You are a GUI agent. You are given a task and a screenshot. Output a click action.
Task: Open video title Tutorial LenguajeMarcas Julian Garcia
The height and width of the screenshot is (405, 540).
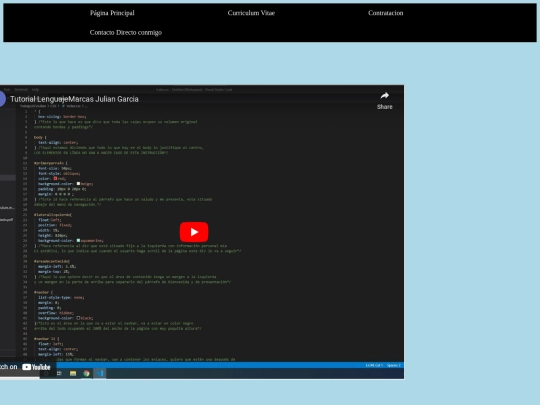pyautogui.click(x=74, y=99)
